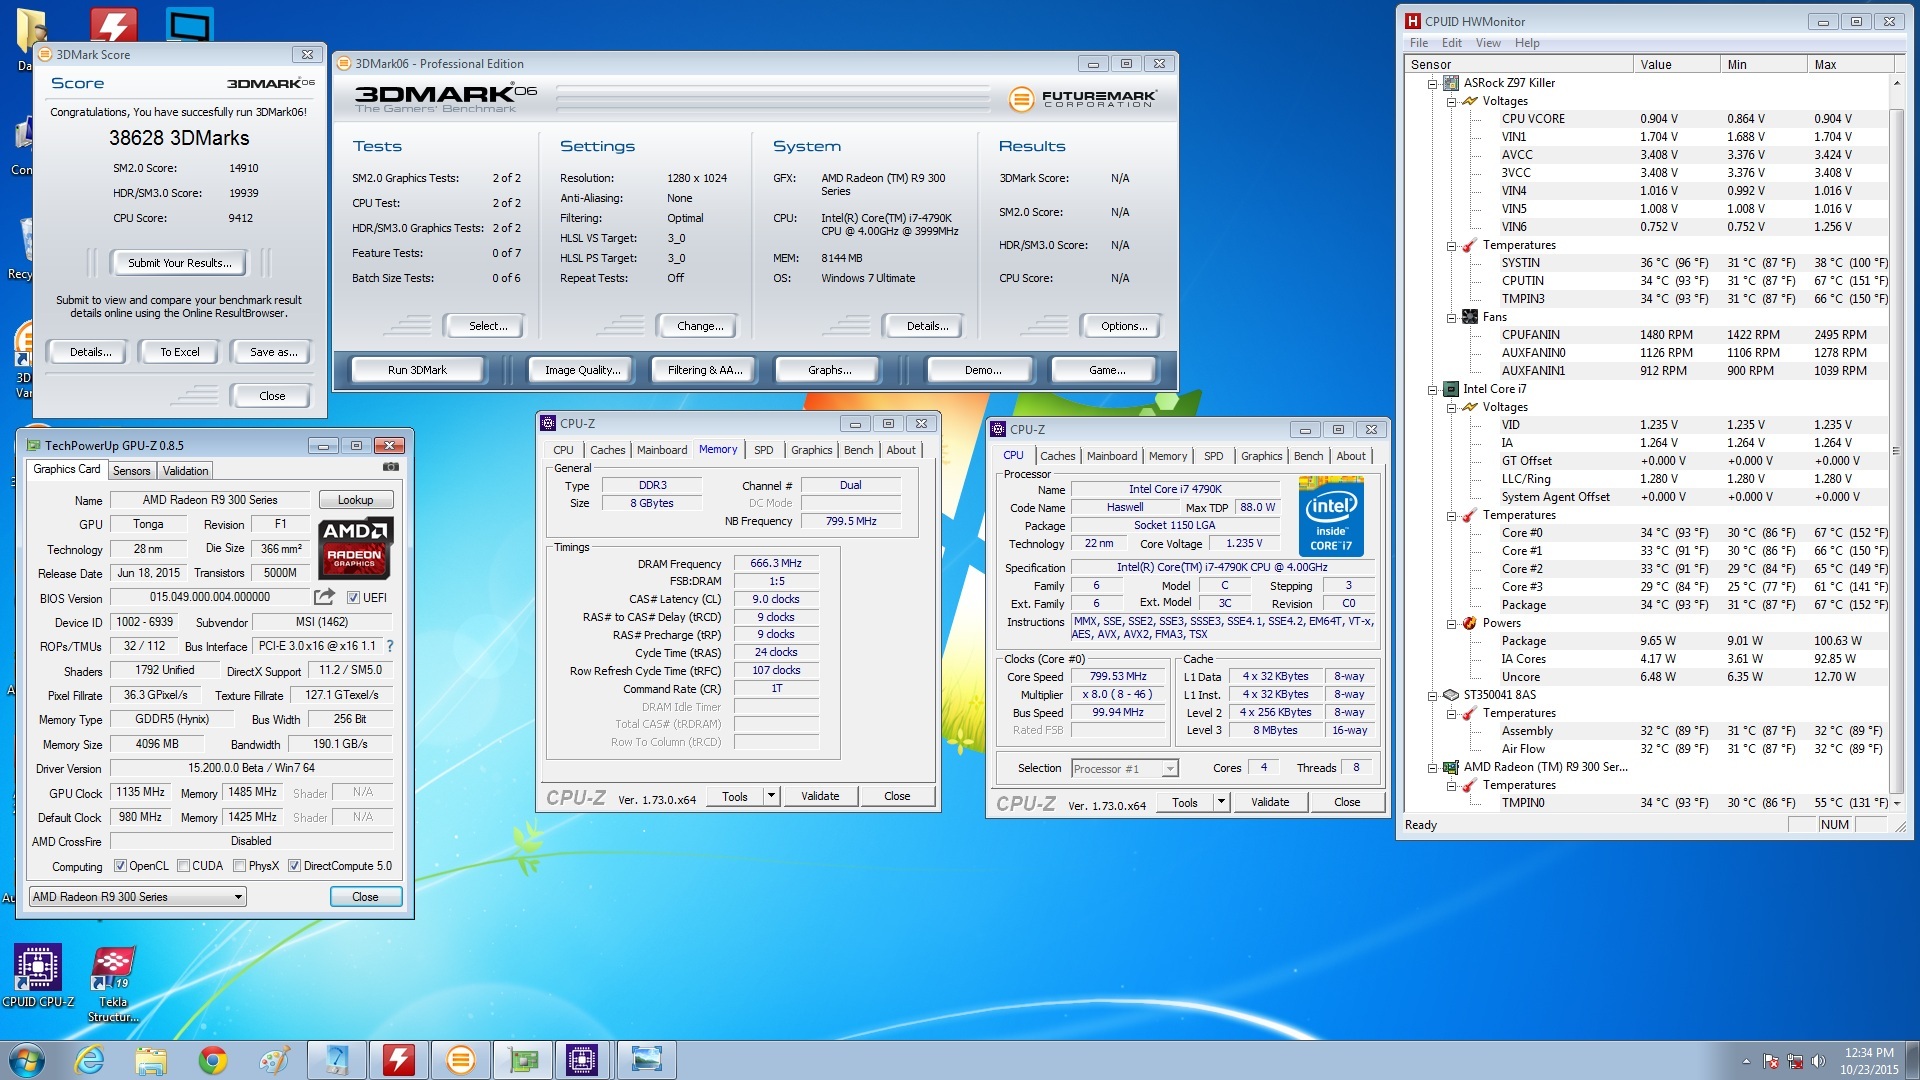Image resolution: width=1920 pixels, height=1080 pixels.
Task: Click the AMD Radeon Graphics logo in GPU-Z
Action: [355, 548]
